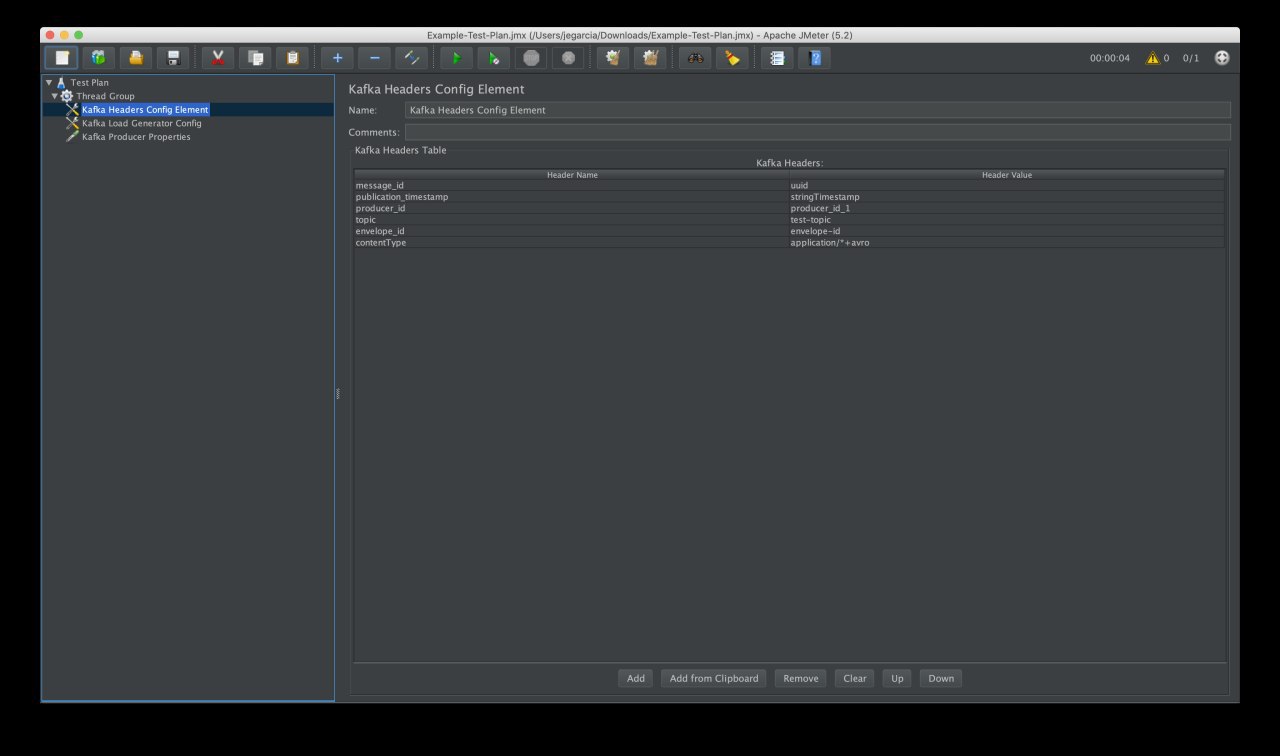Select the publication_timestamp header name cell

pos(572,197)
